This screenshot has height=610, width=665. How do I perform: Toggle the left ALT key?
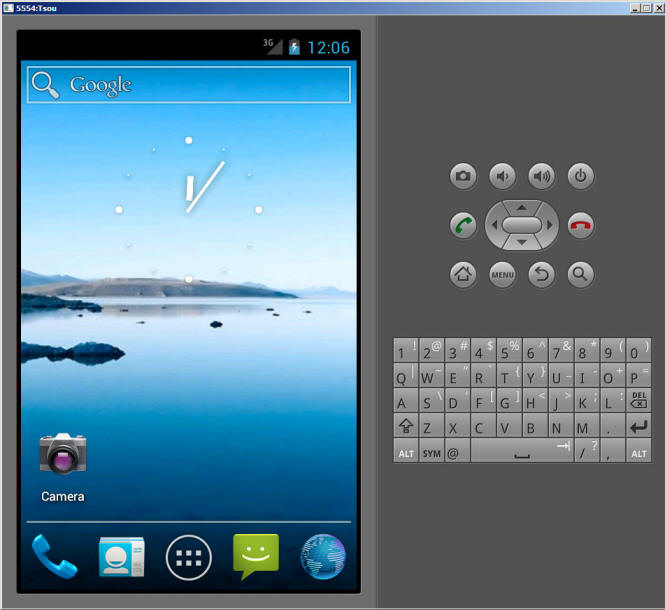tap(406, 451)
